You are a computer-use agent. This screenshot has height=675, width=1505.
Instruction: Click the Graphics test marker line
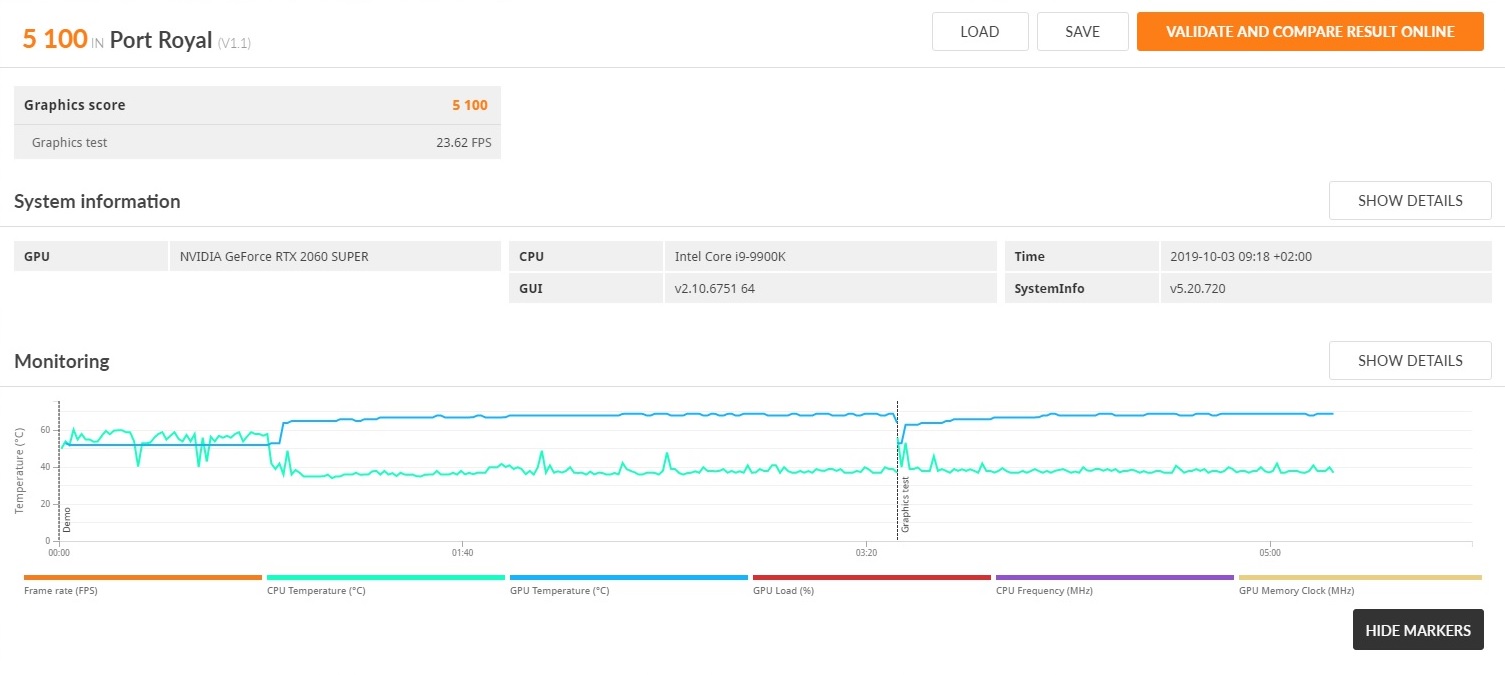click(x=897, y=470)
